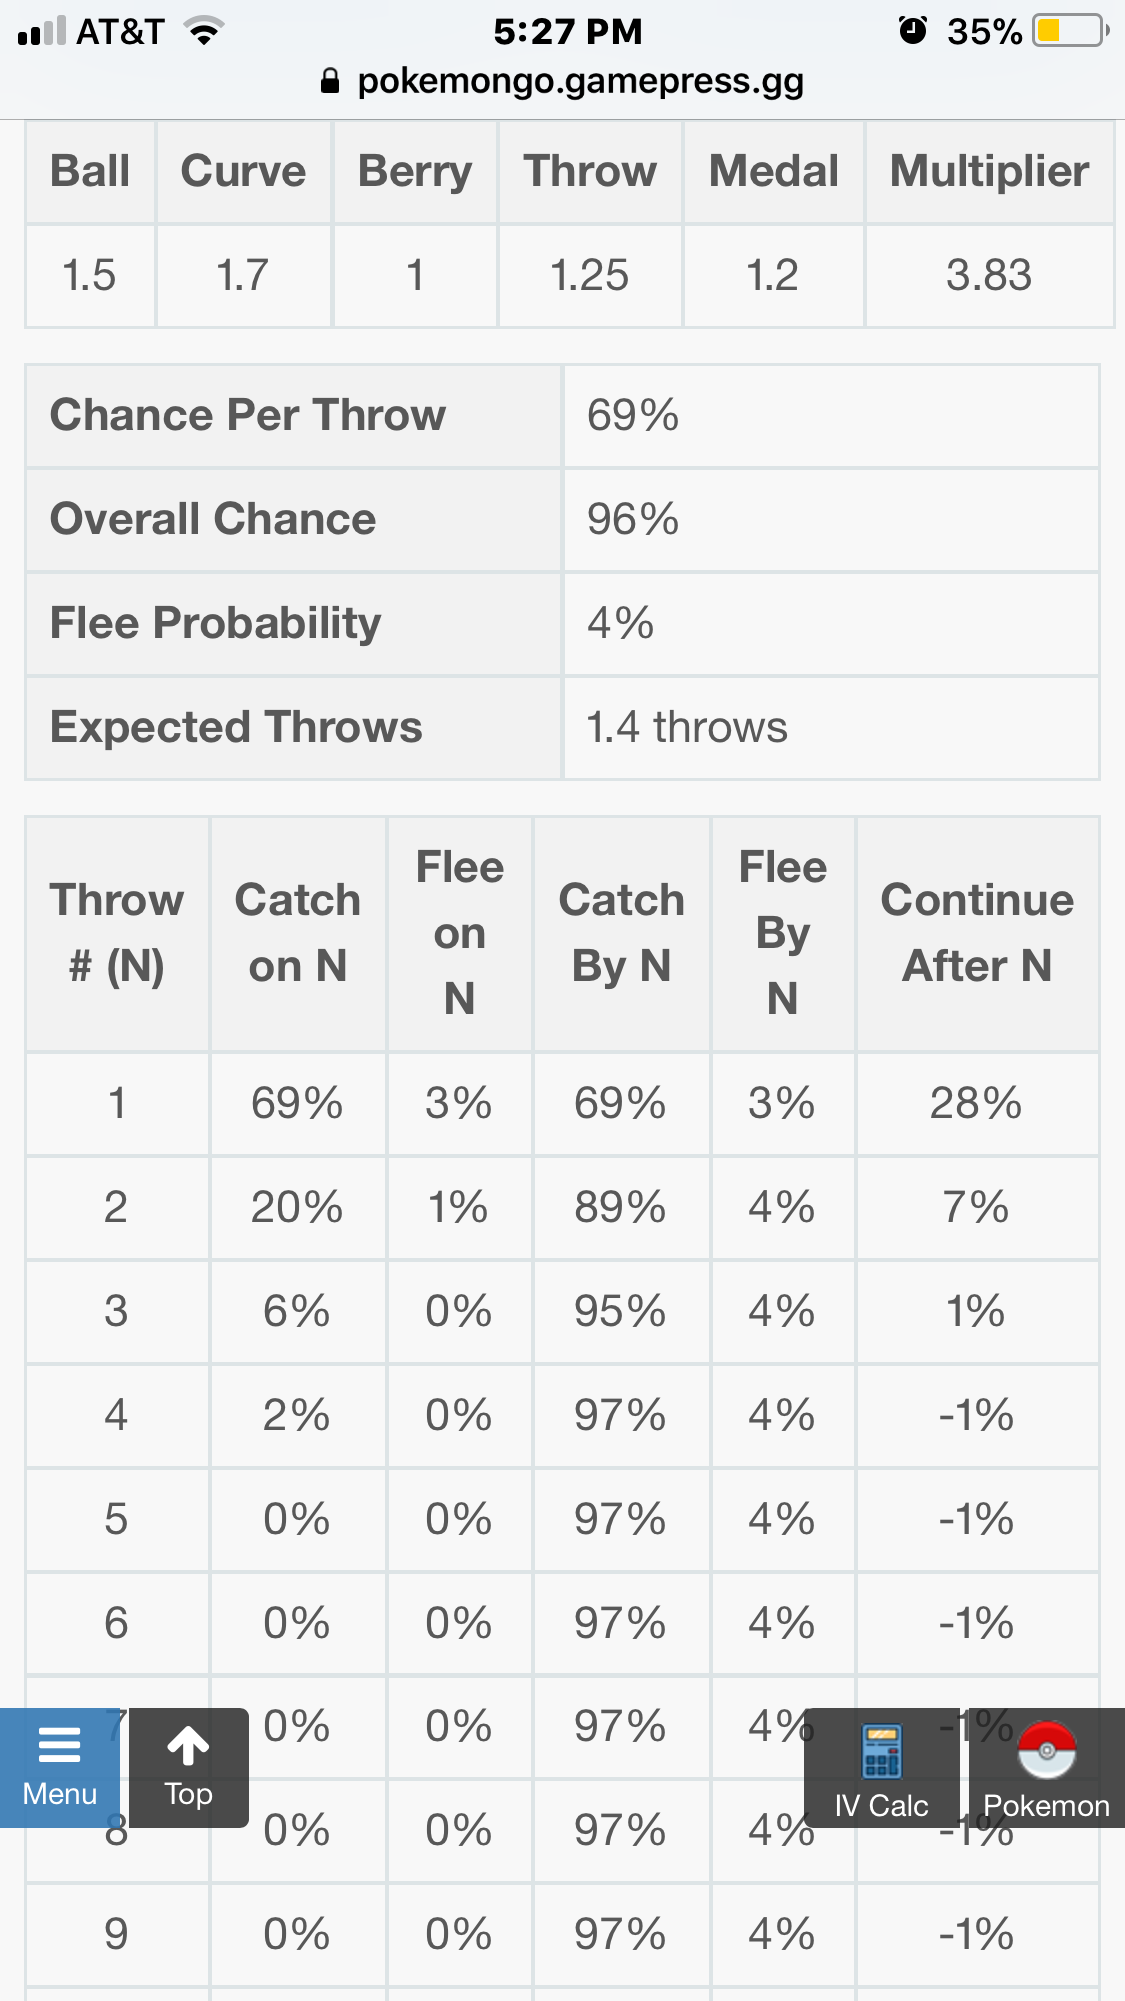Tap the Top arrow button
Image resolution: width=1125 pixels, height=2001 pixels.
tap(189, 1767)
